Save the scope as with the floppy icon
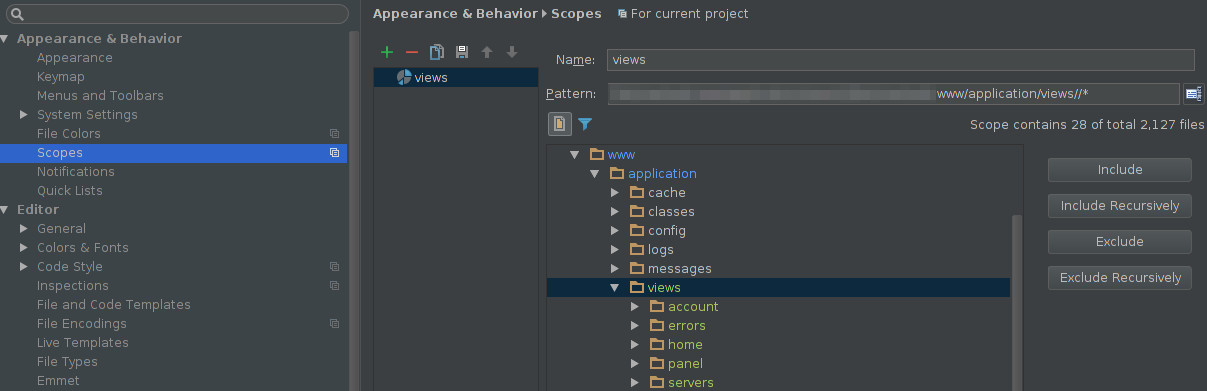 462,52
